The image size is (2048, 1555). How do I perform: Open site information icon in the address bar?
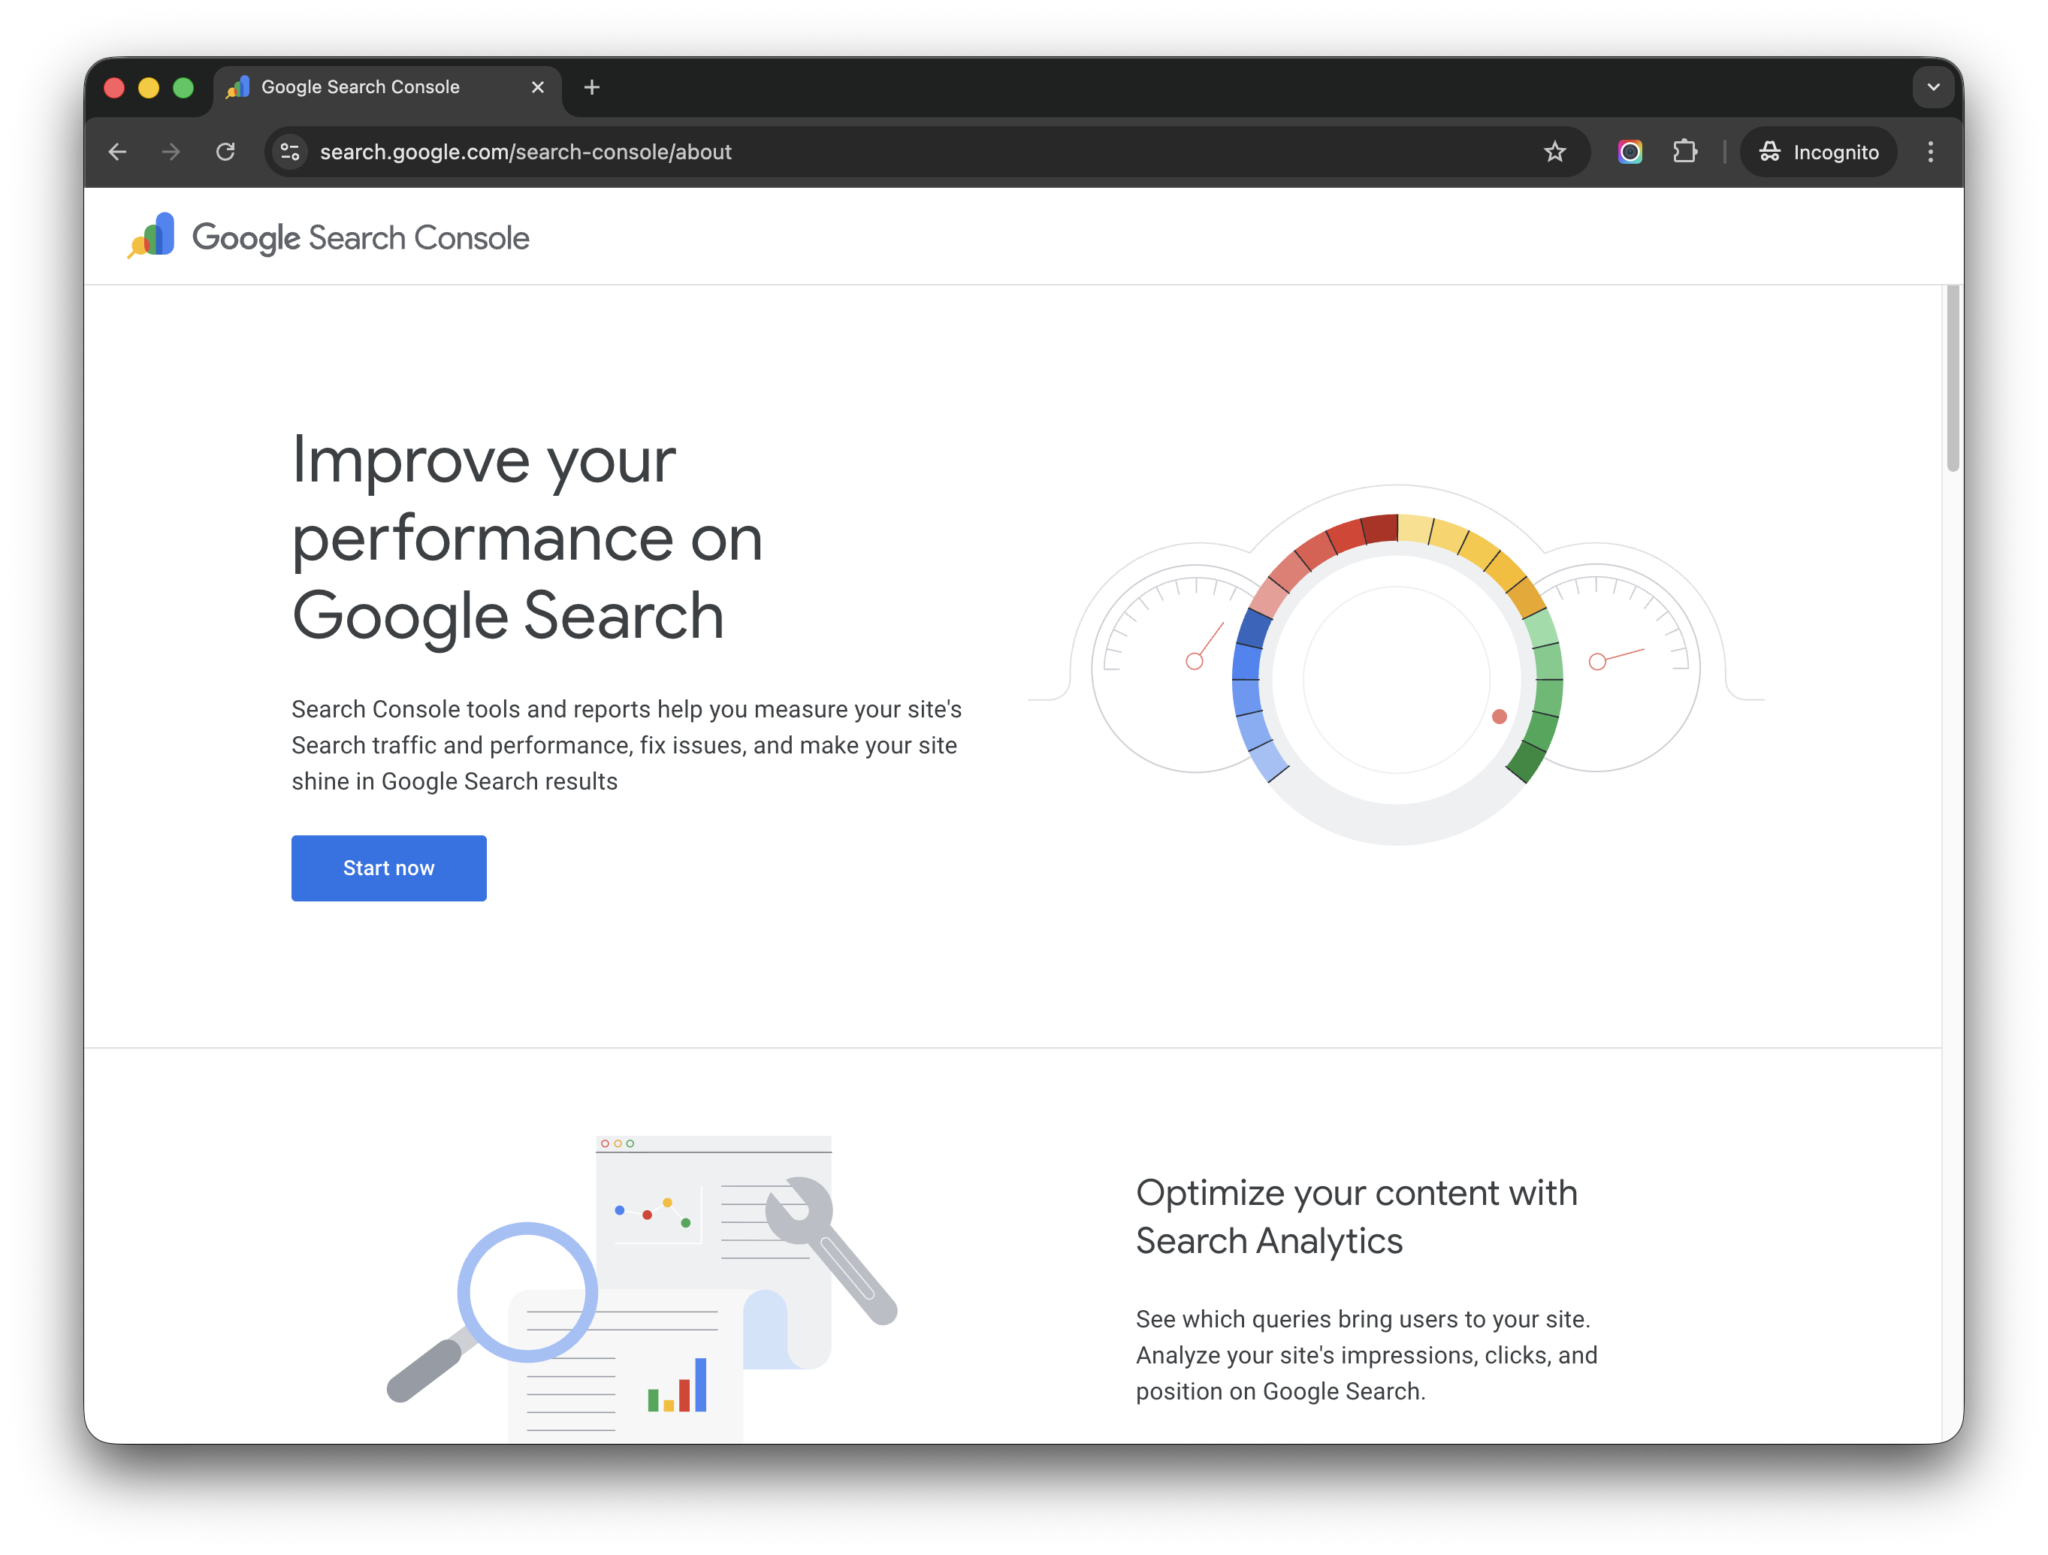(x=290, y=151)
